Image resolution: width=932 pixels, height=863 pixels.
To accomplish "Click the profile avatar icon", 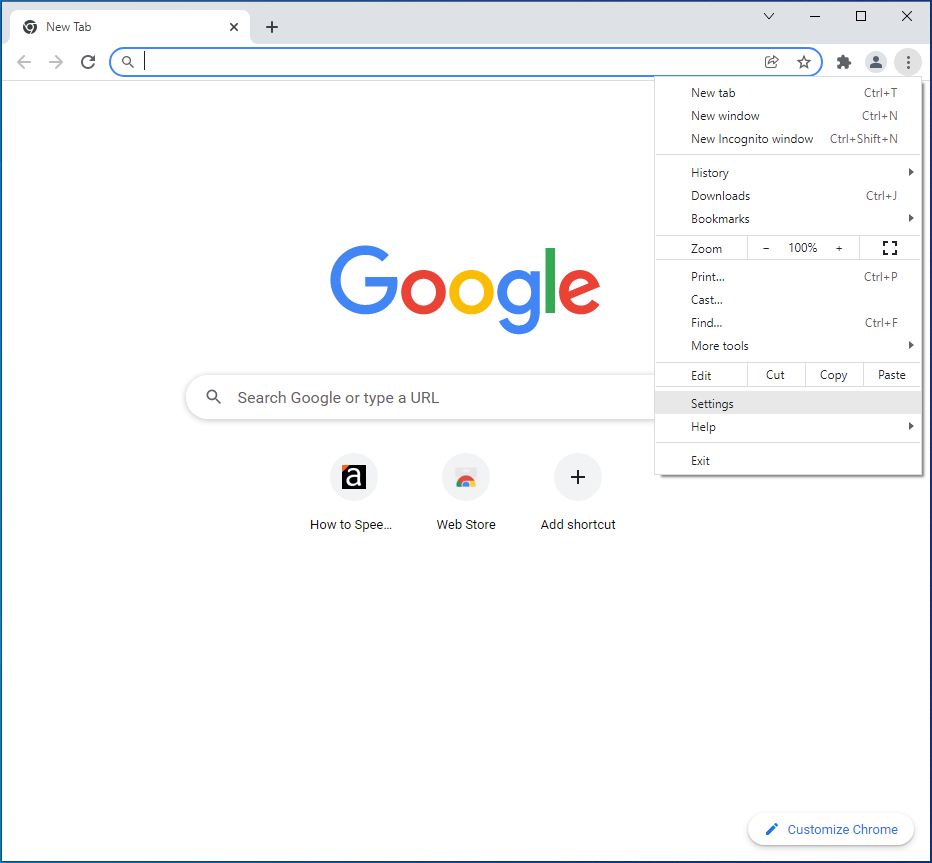I will point(876,61).
